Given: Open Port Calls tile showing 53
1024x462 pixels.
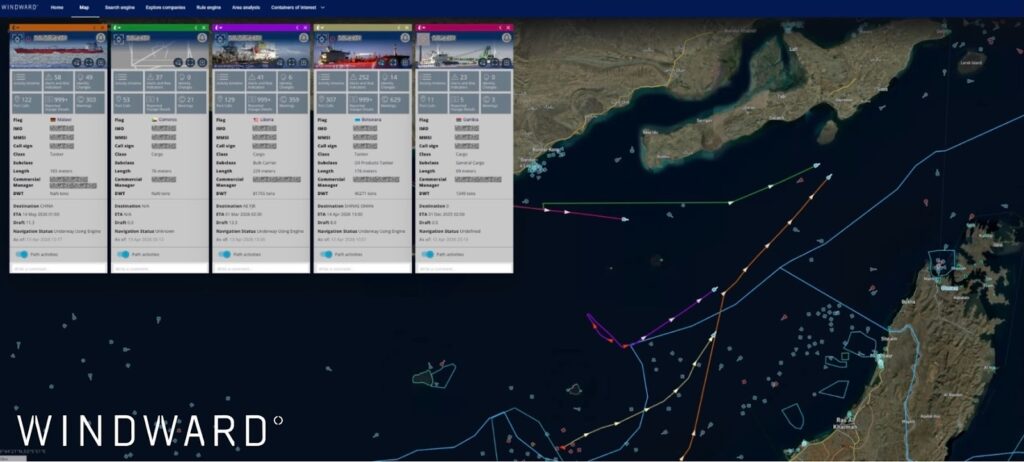Looking at the screenshot, I should pos(128,103).
